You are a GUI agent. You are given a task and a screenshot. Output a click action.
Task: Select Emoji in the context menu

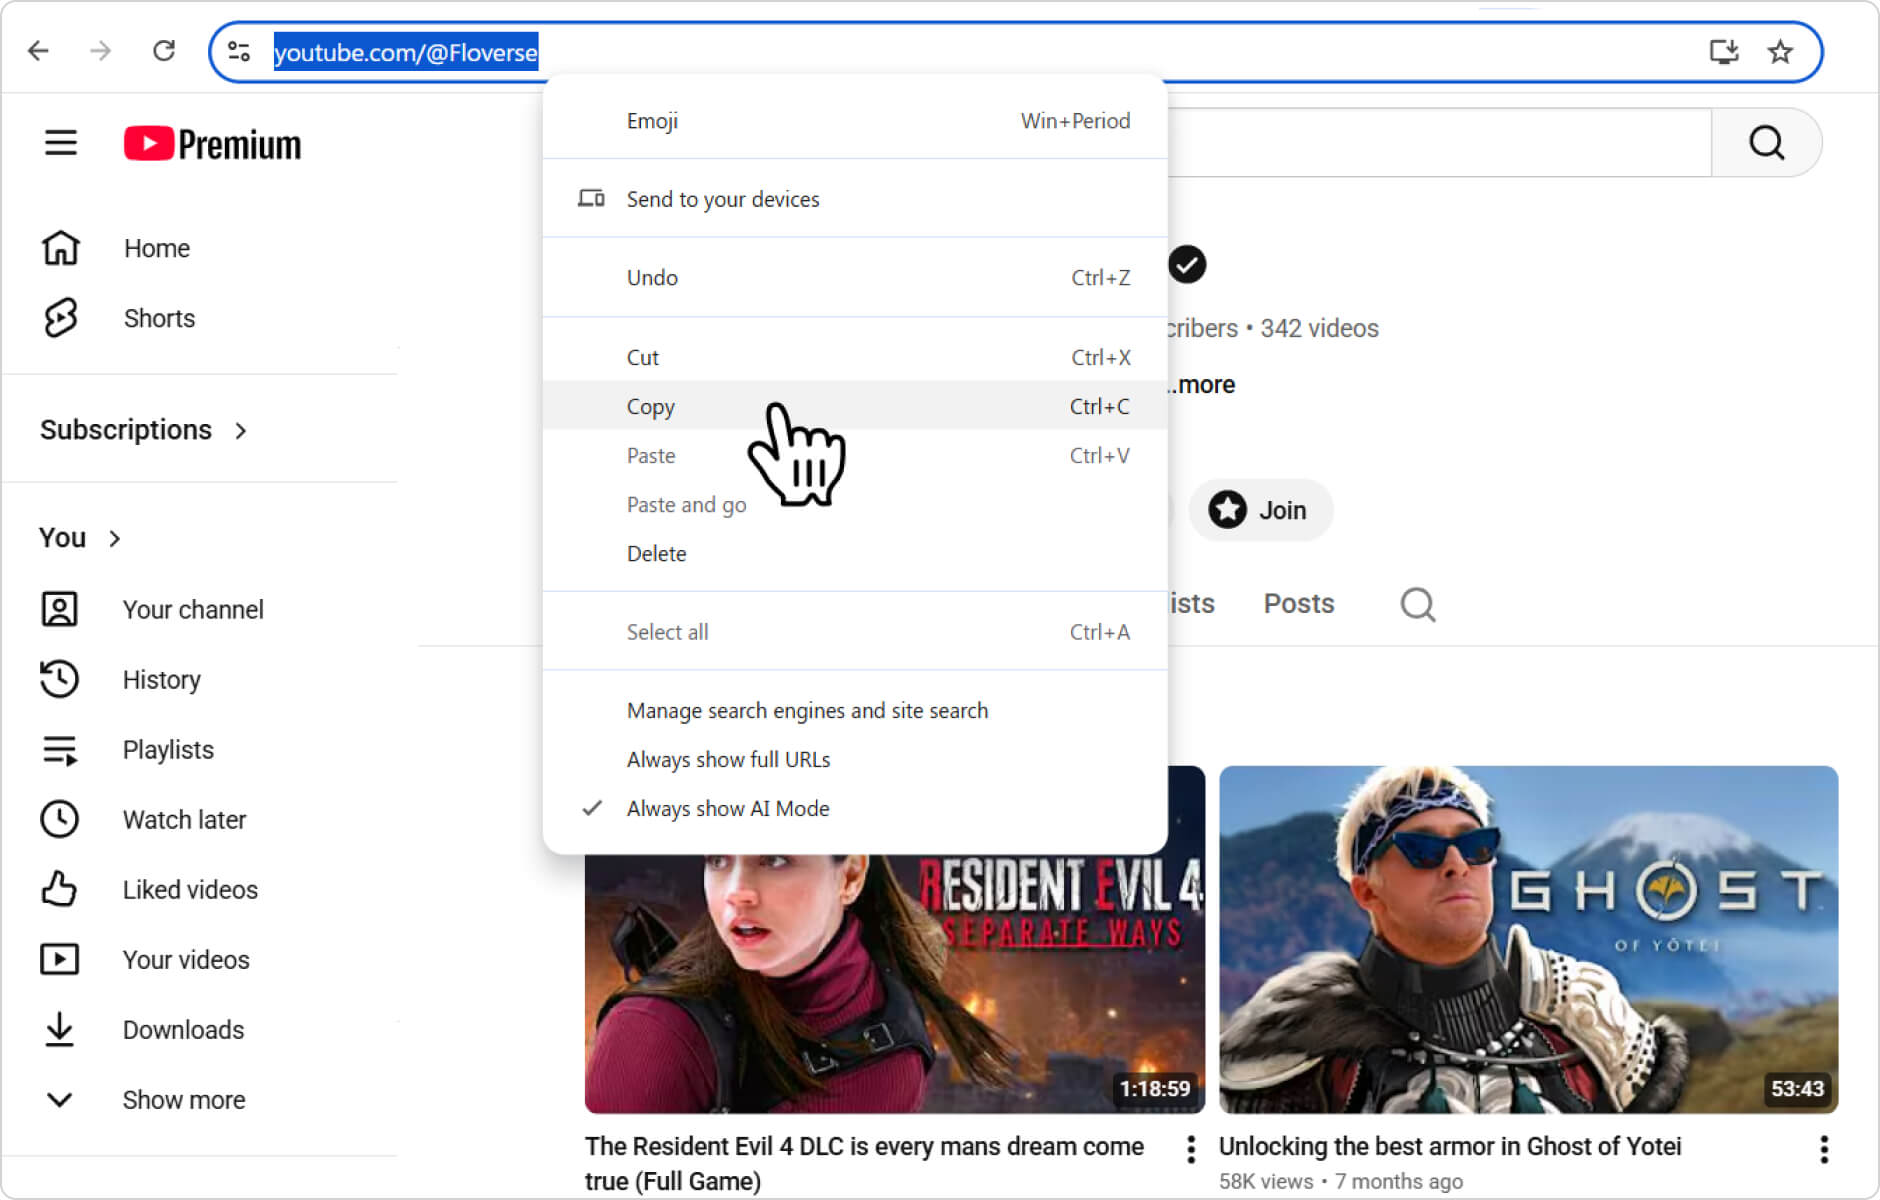855,121
